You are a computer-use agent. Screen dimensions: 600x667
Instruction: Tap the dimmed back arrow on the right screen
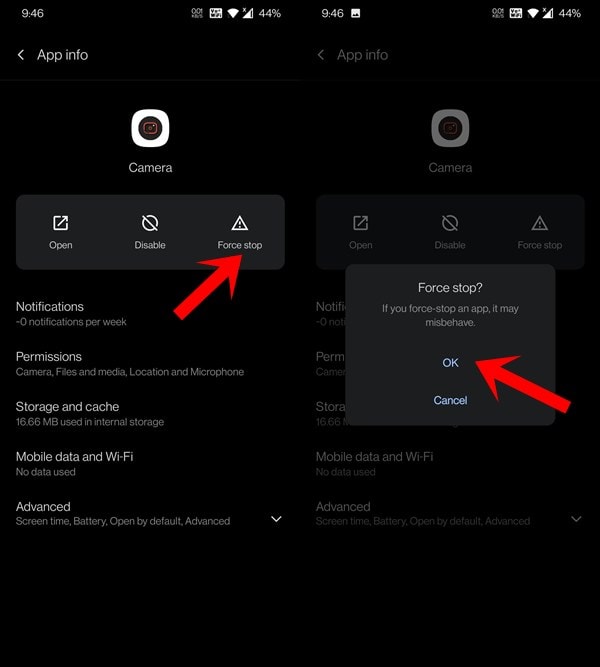pos(320,55)
